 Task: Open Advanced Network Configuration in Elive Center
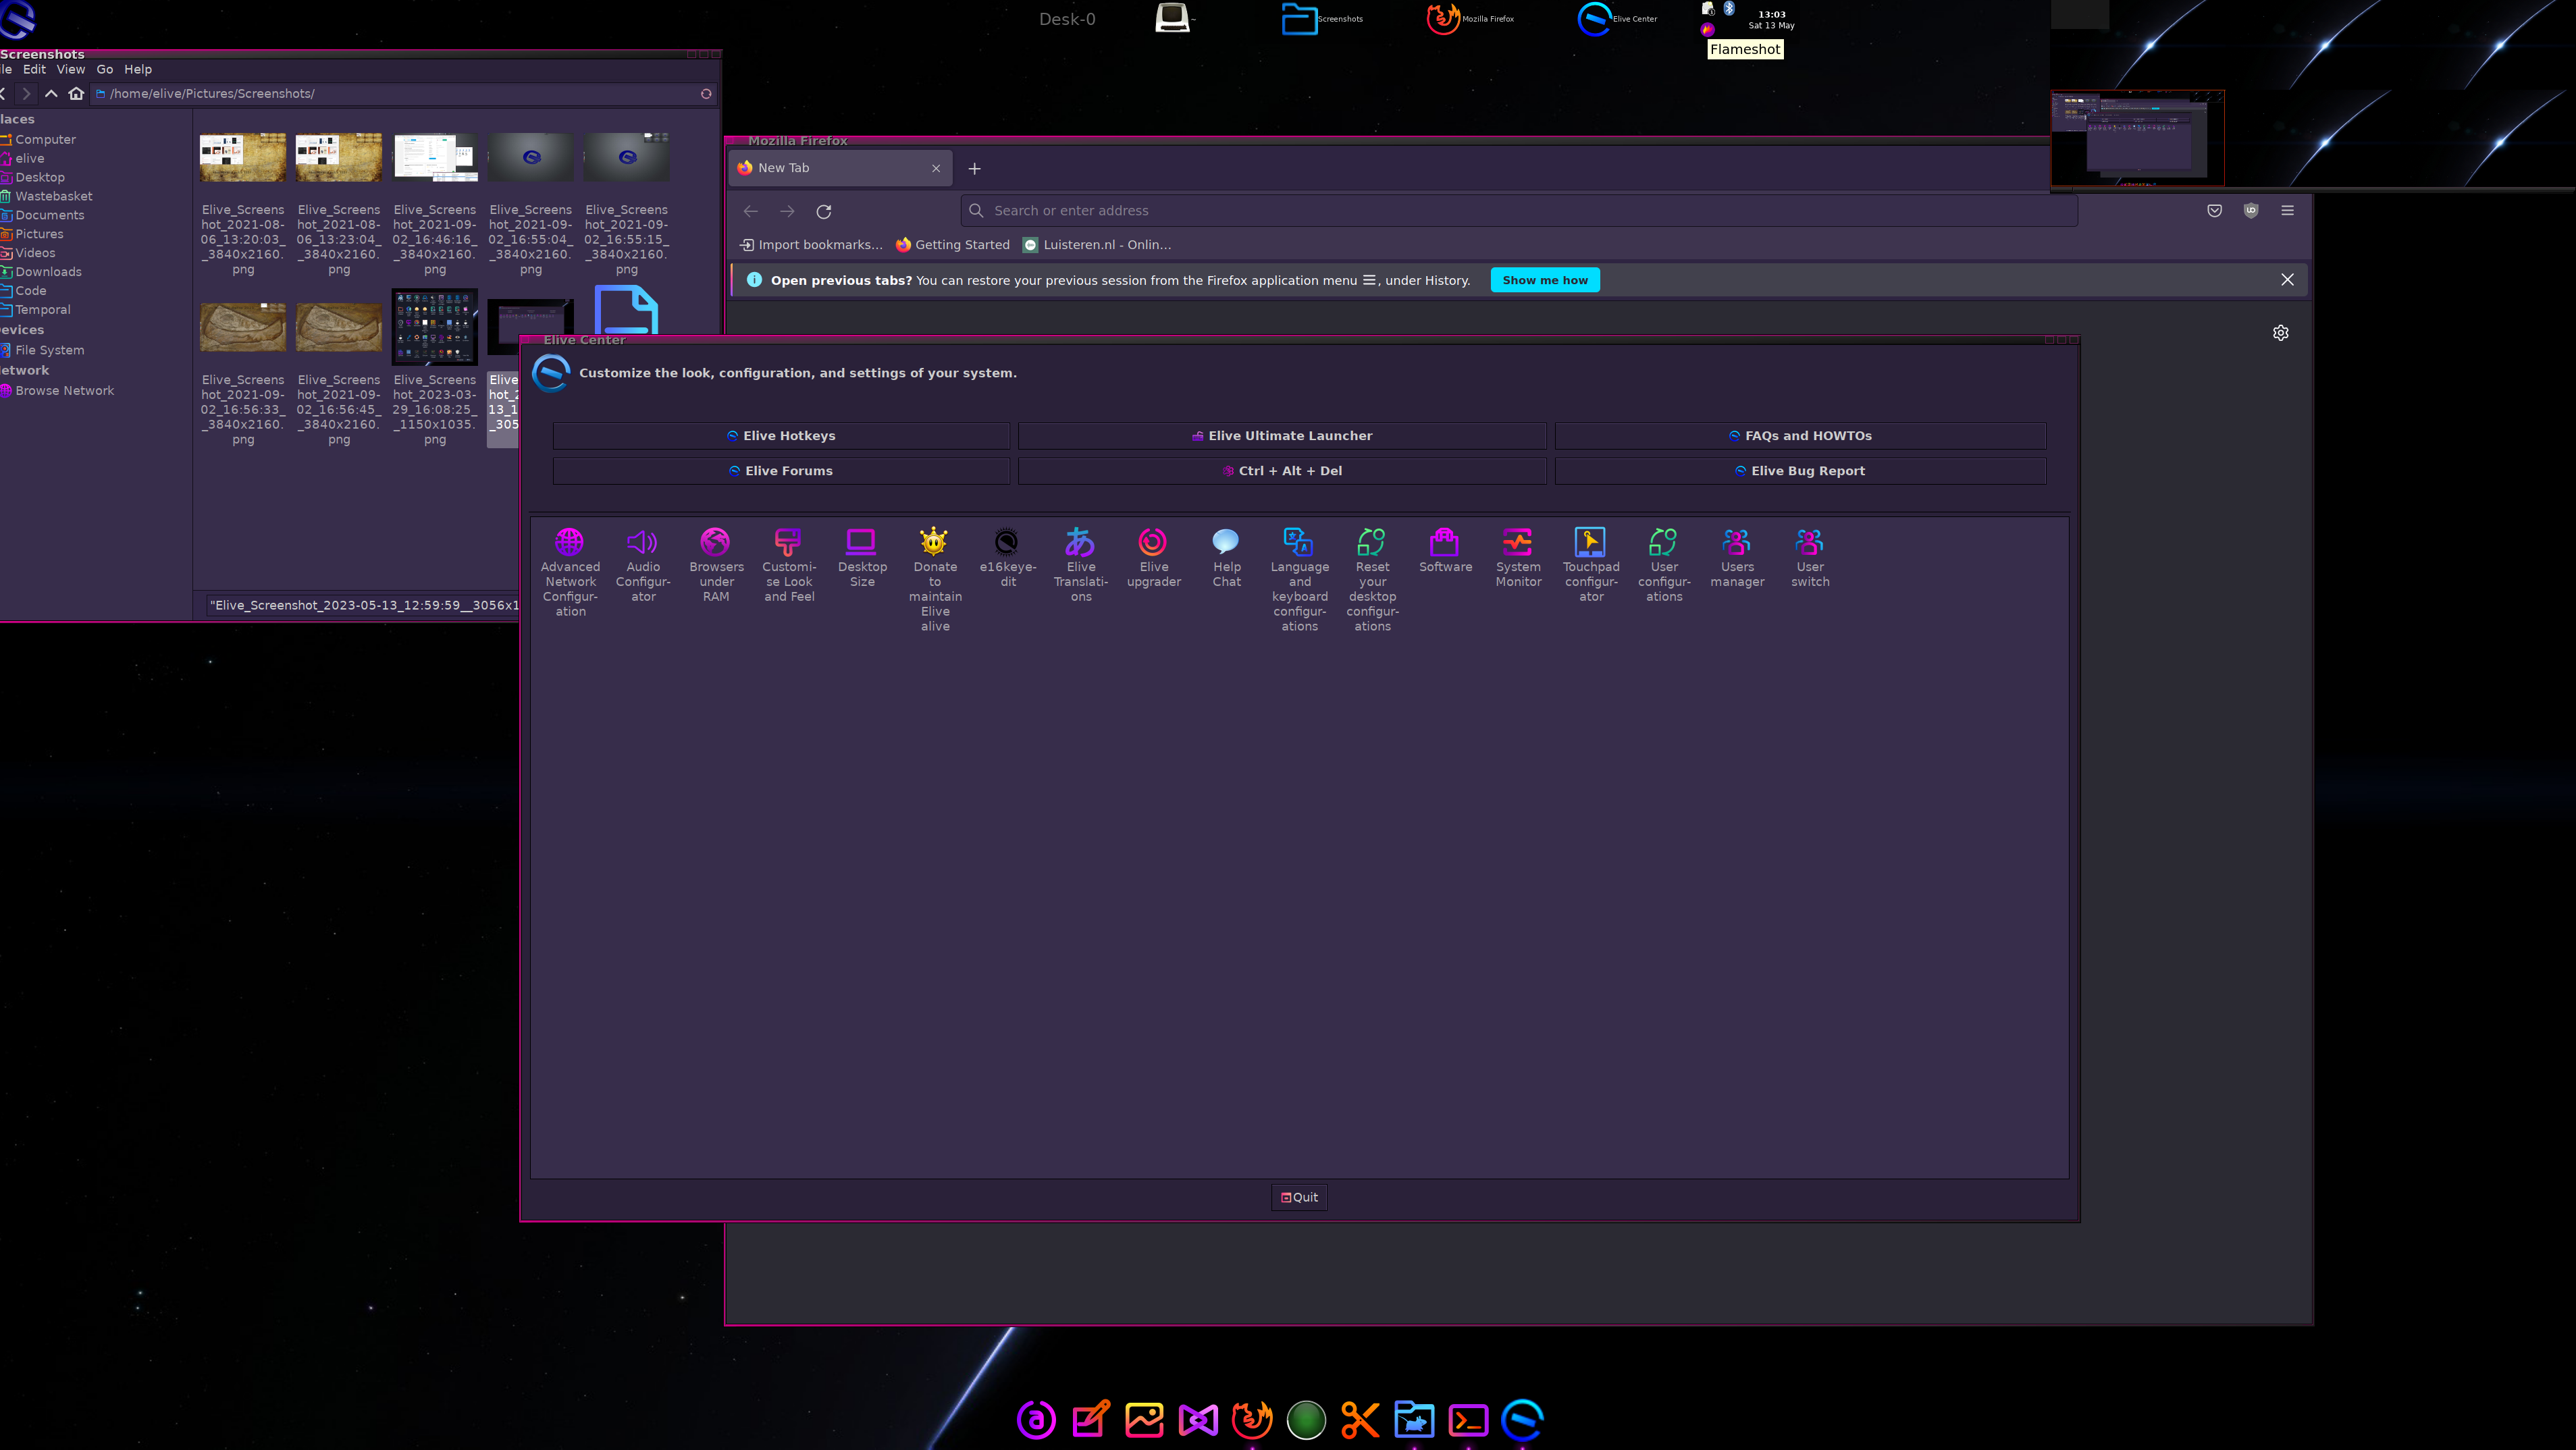570,571
